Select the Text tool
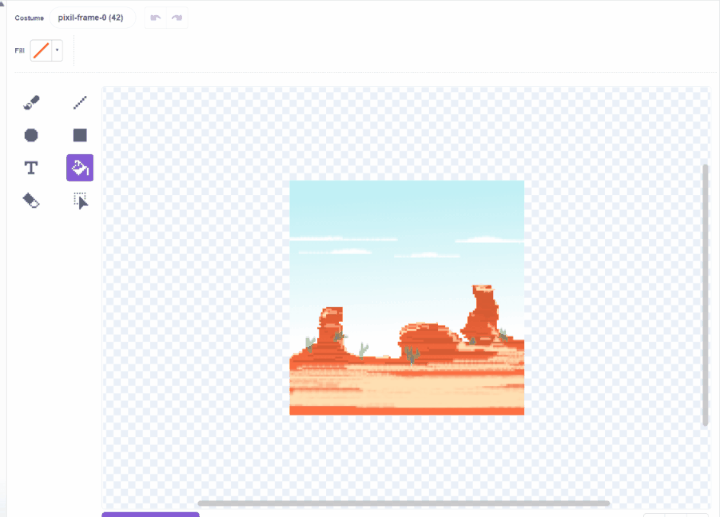 click(31, 168)
